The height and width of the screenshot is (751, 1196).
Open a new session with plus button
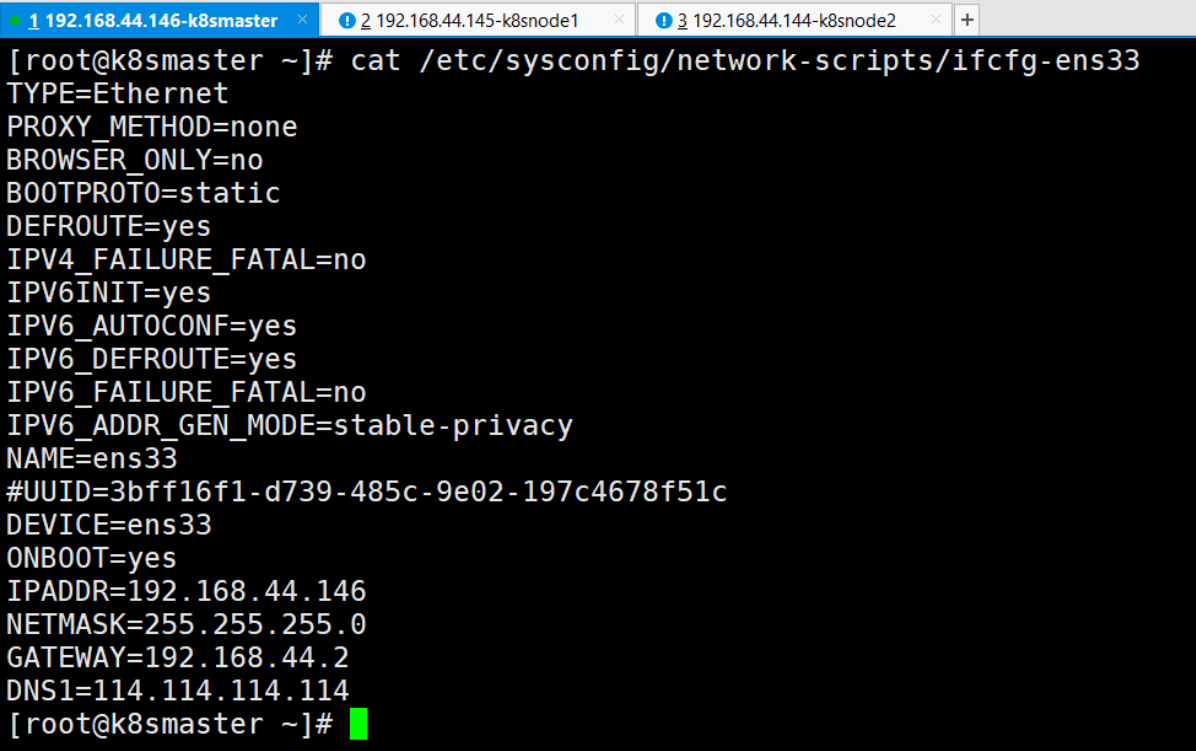[967, 20]
